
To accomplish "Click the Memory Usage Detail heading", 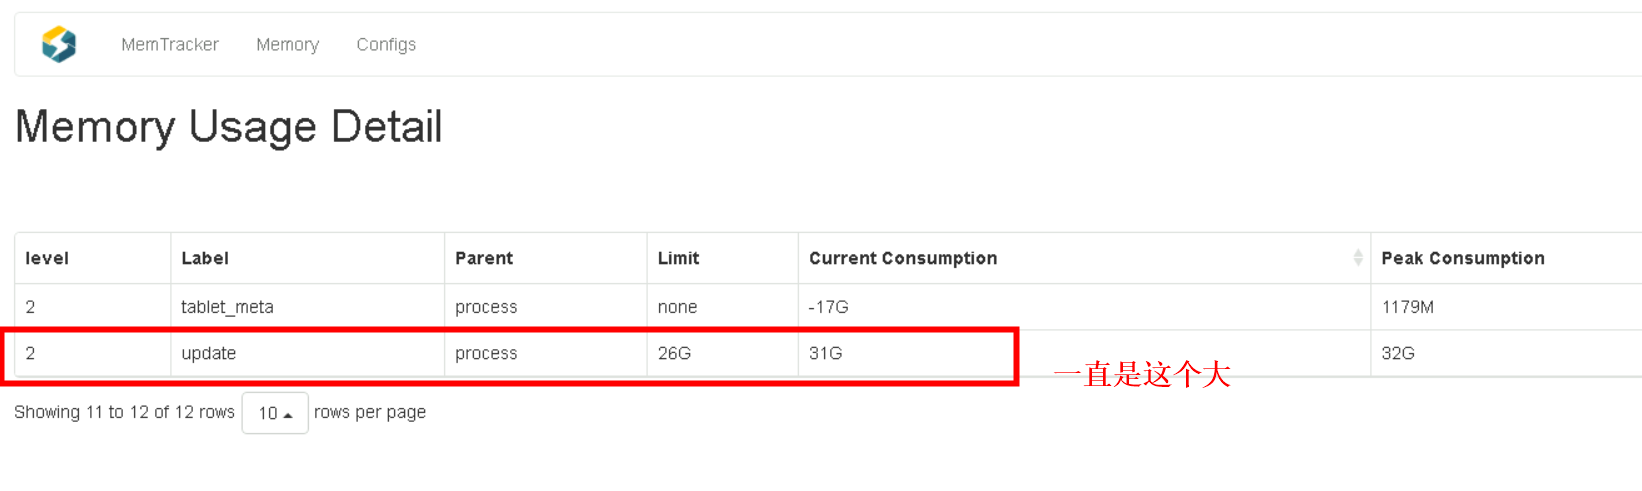I will (x=228, y=127).
